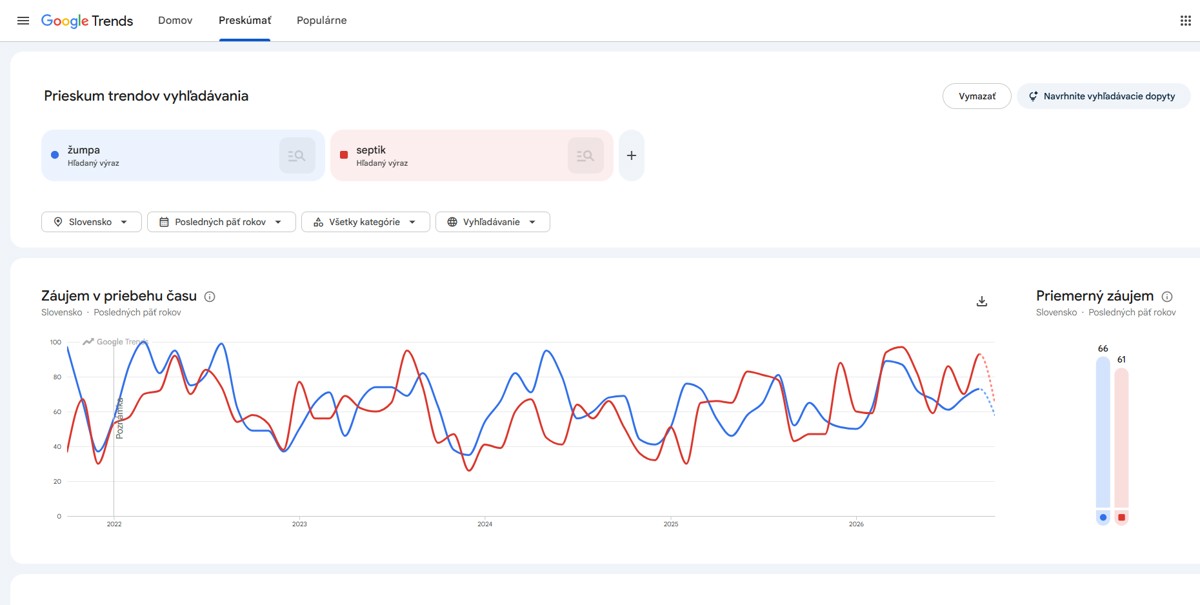Open the Google apps grid
This screenshot has height=605, width=1200.
(x=1186, y=21)
